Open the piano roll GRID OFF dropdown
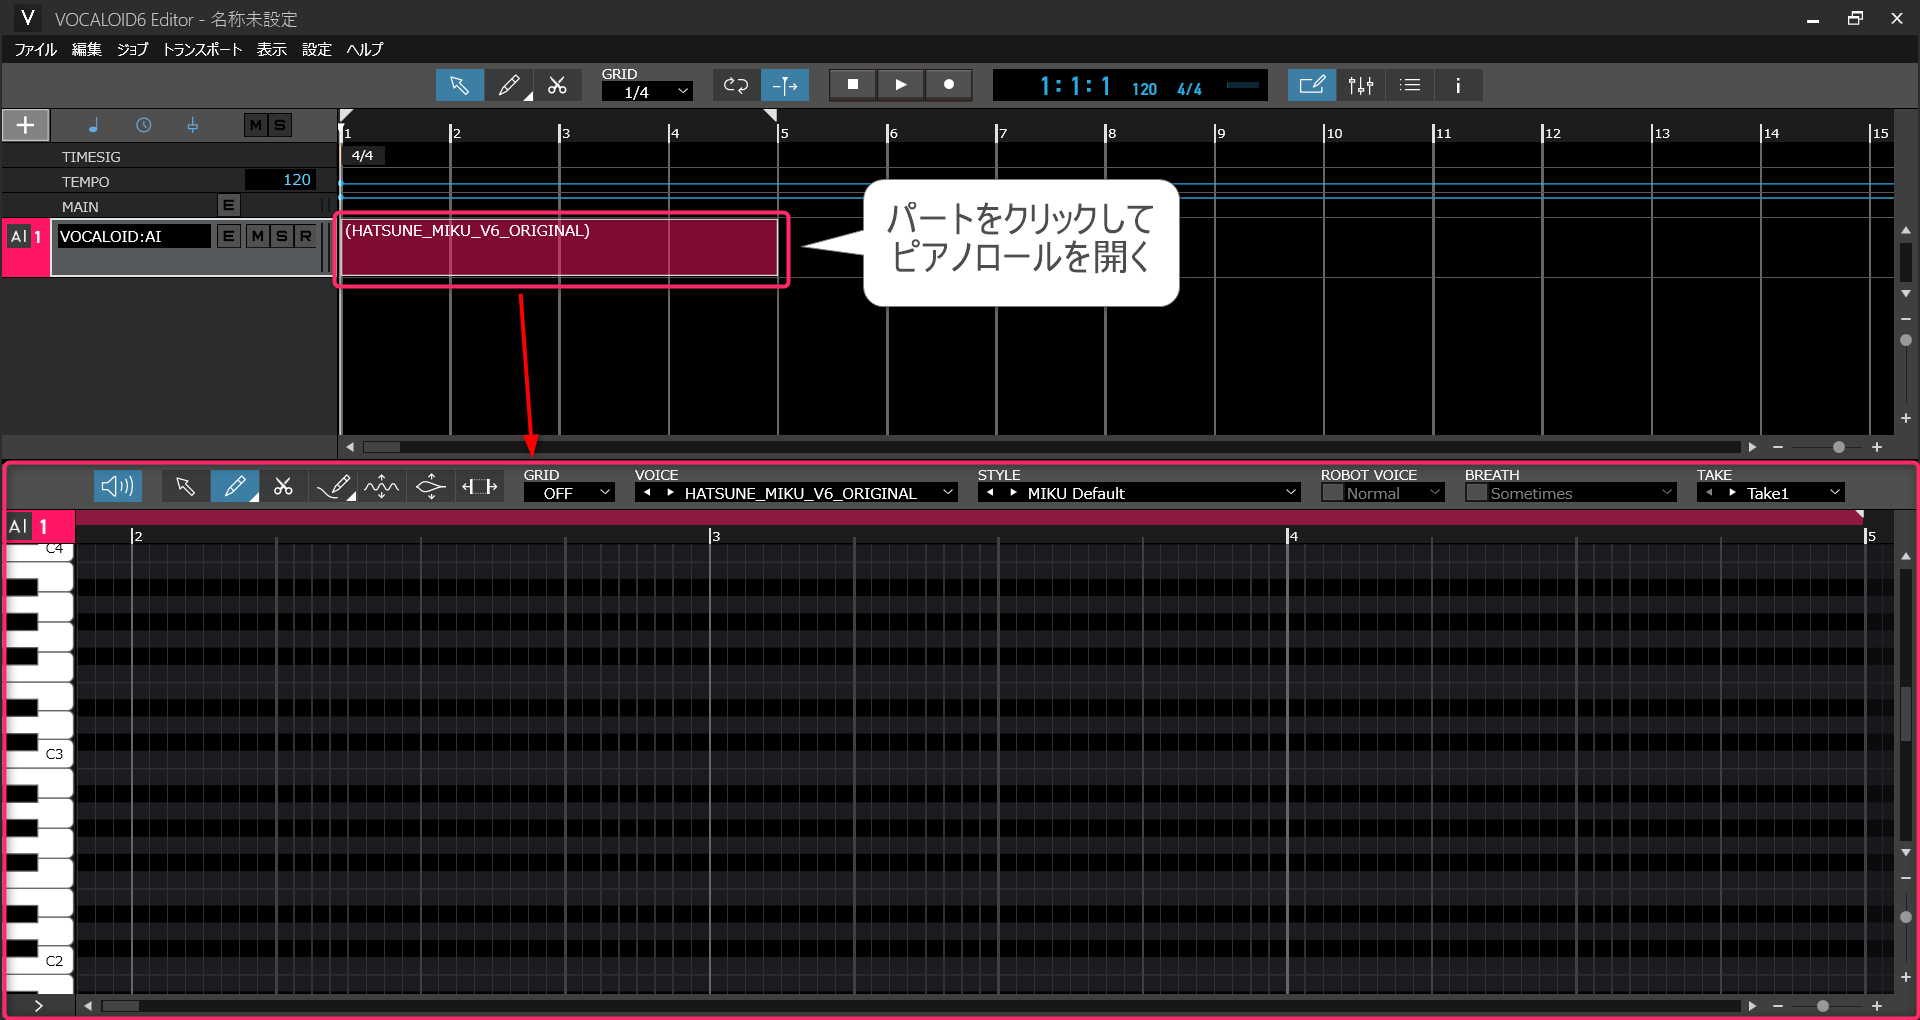The width and height of the screenshot is (1920, 1020). click(569, 493)
